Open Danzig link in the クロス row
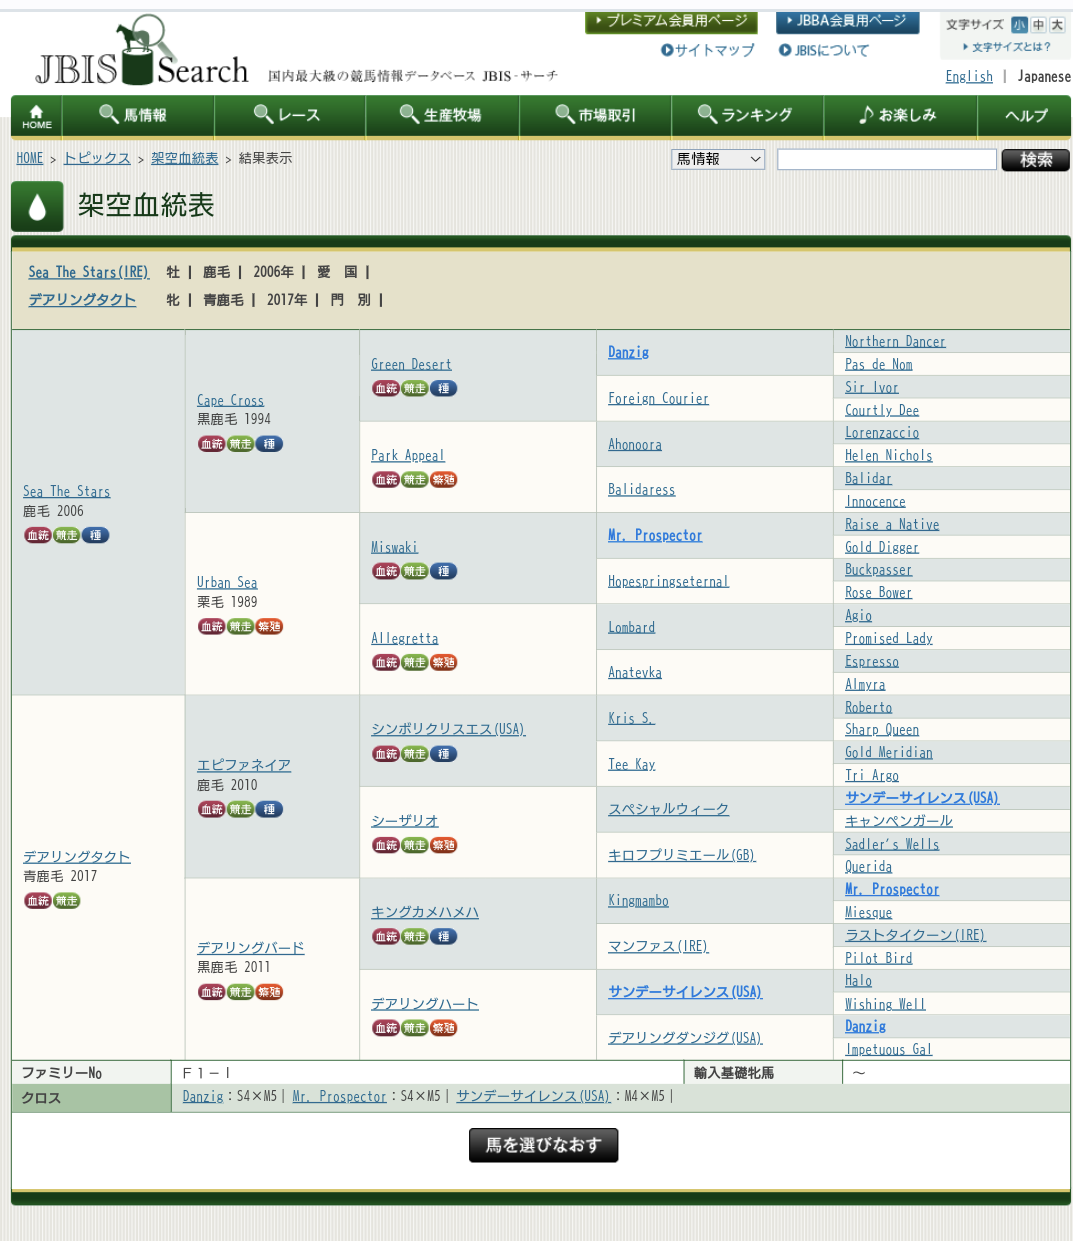Image resolution: width=1073 pixels, height=1241 pixels. click(203, 1096)
